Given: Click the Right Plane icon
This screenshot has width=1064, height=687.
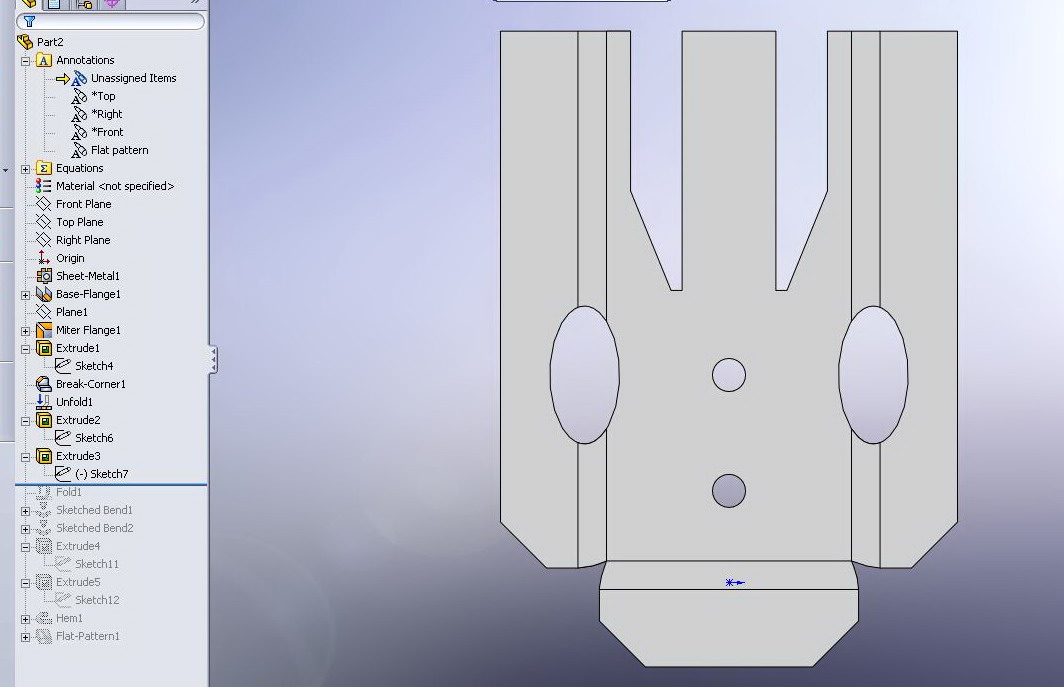Looking at the screenshot, I should 43,240.
